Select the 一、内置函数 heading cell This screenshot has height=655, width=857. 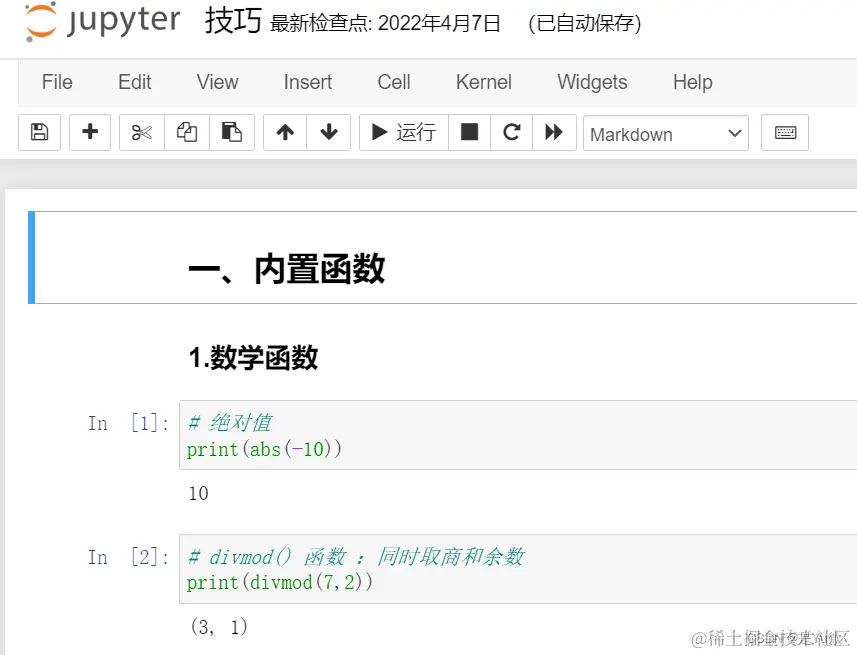click(x=445, y=258)
